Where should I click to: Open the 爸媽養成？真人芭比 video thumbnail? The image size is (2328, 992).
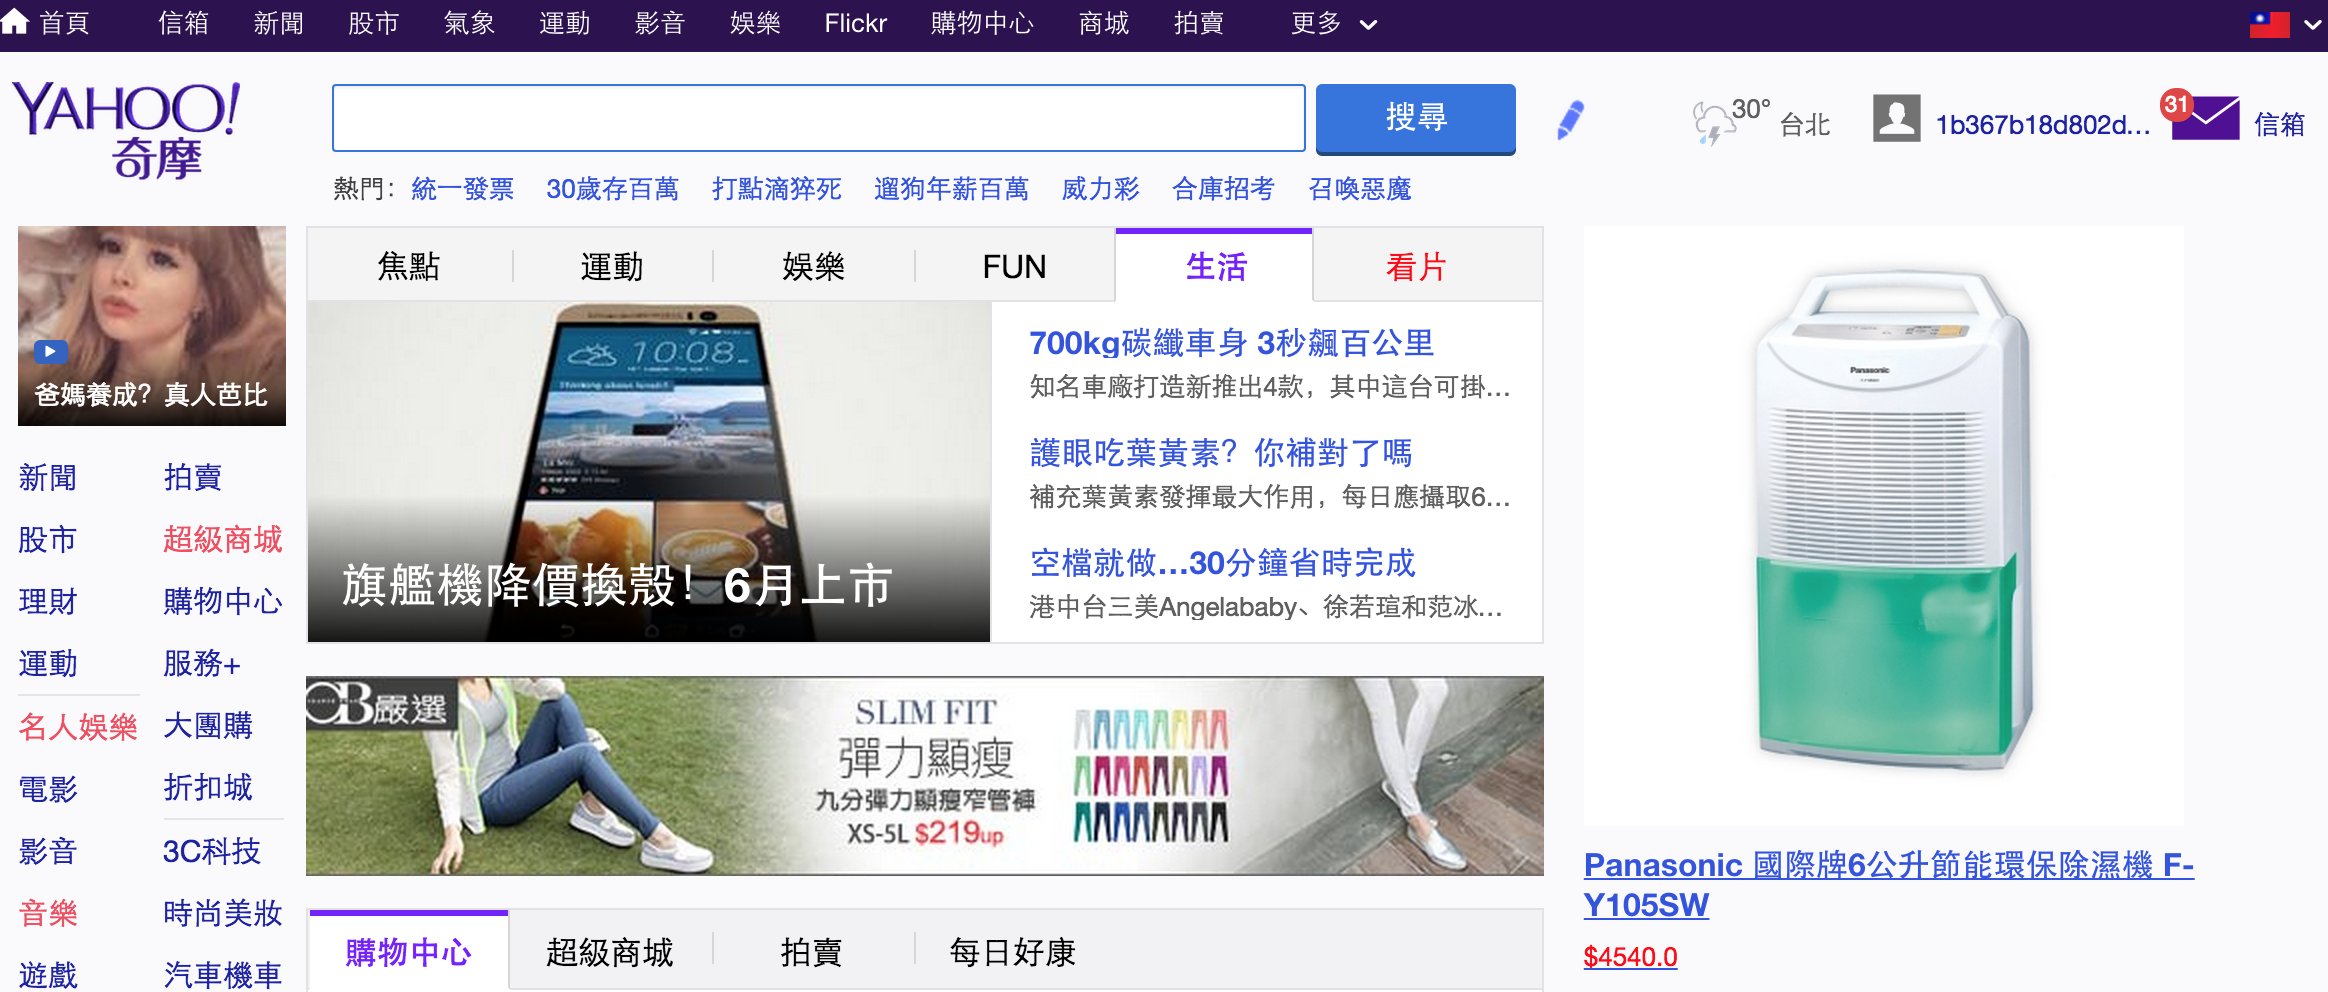(152, 326)
